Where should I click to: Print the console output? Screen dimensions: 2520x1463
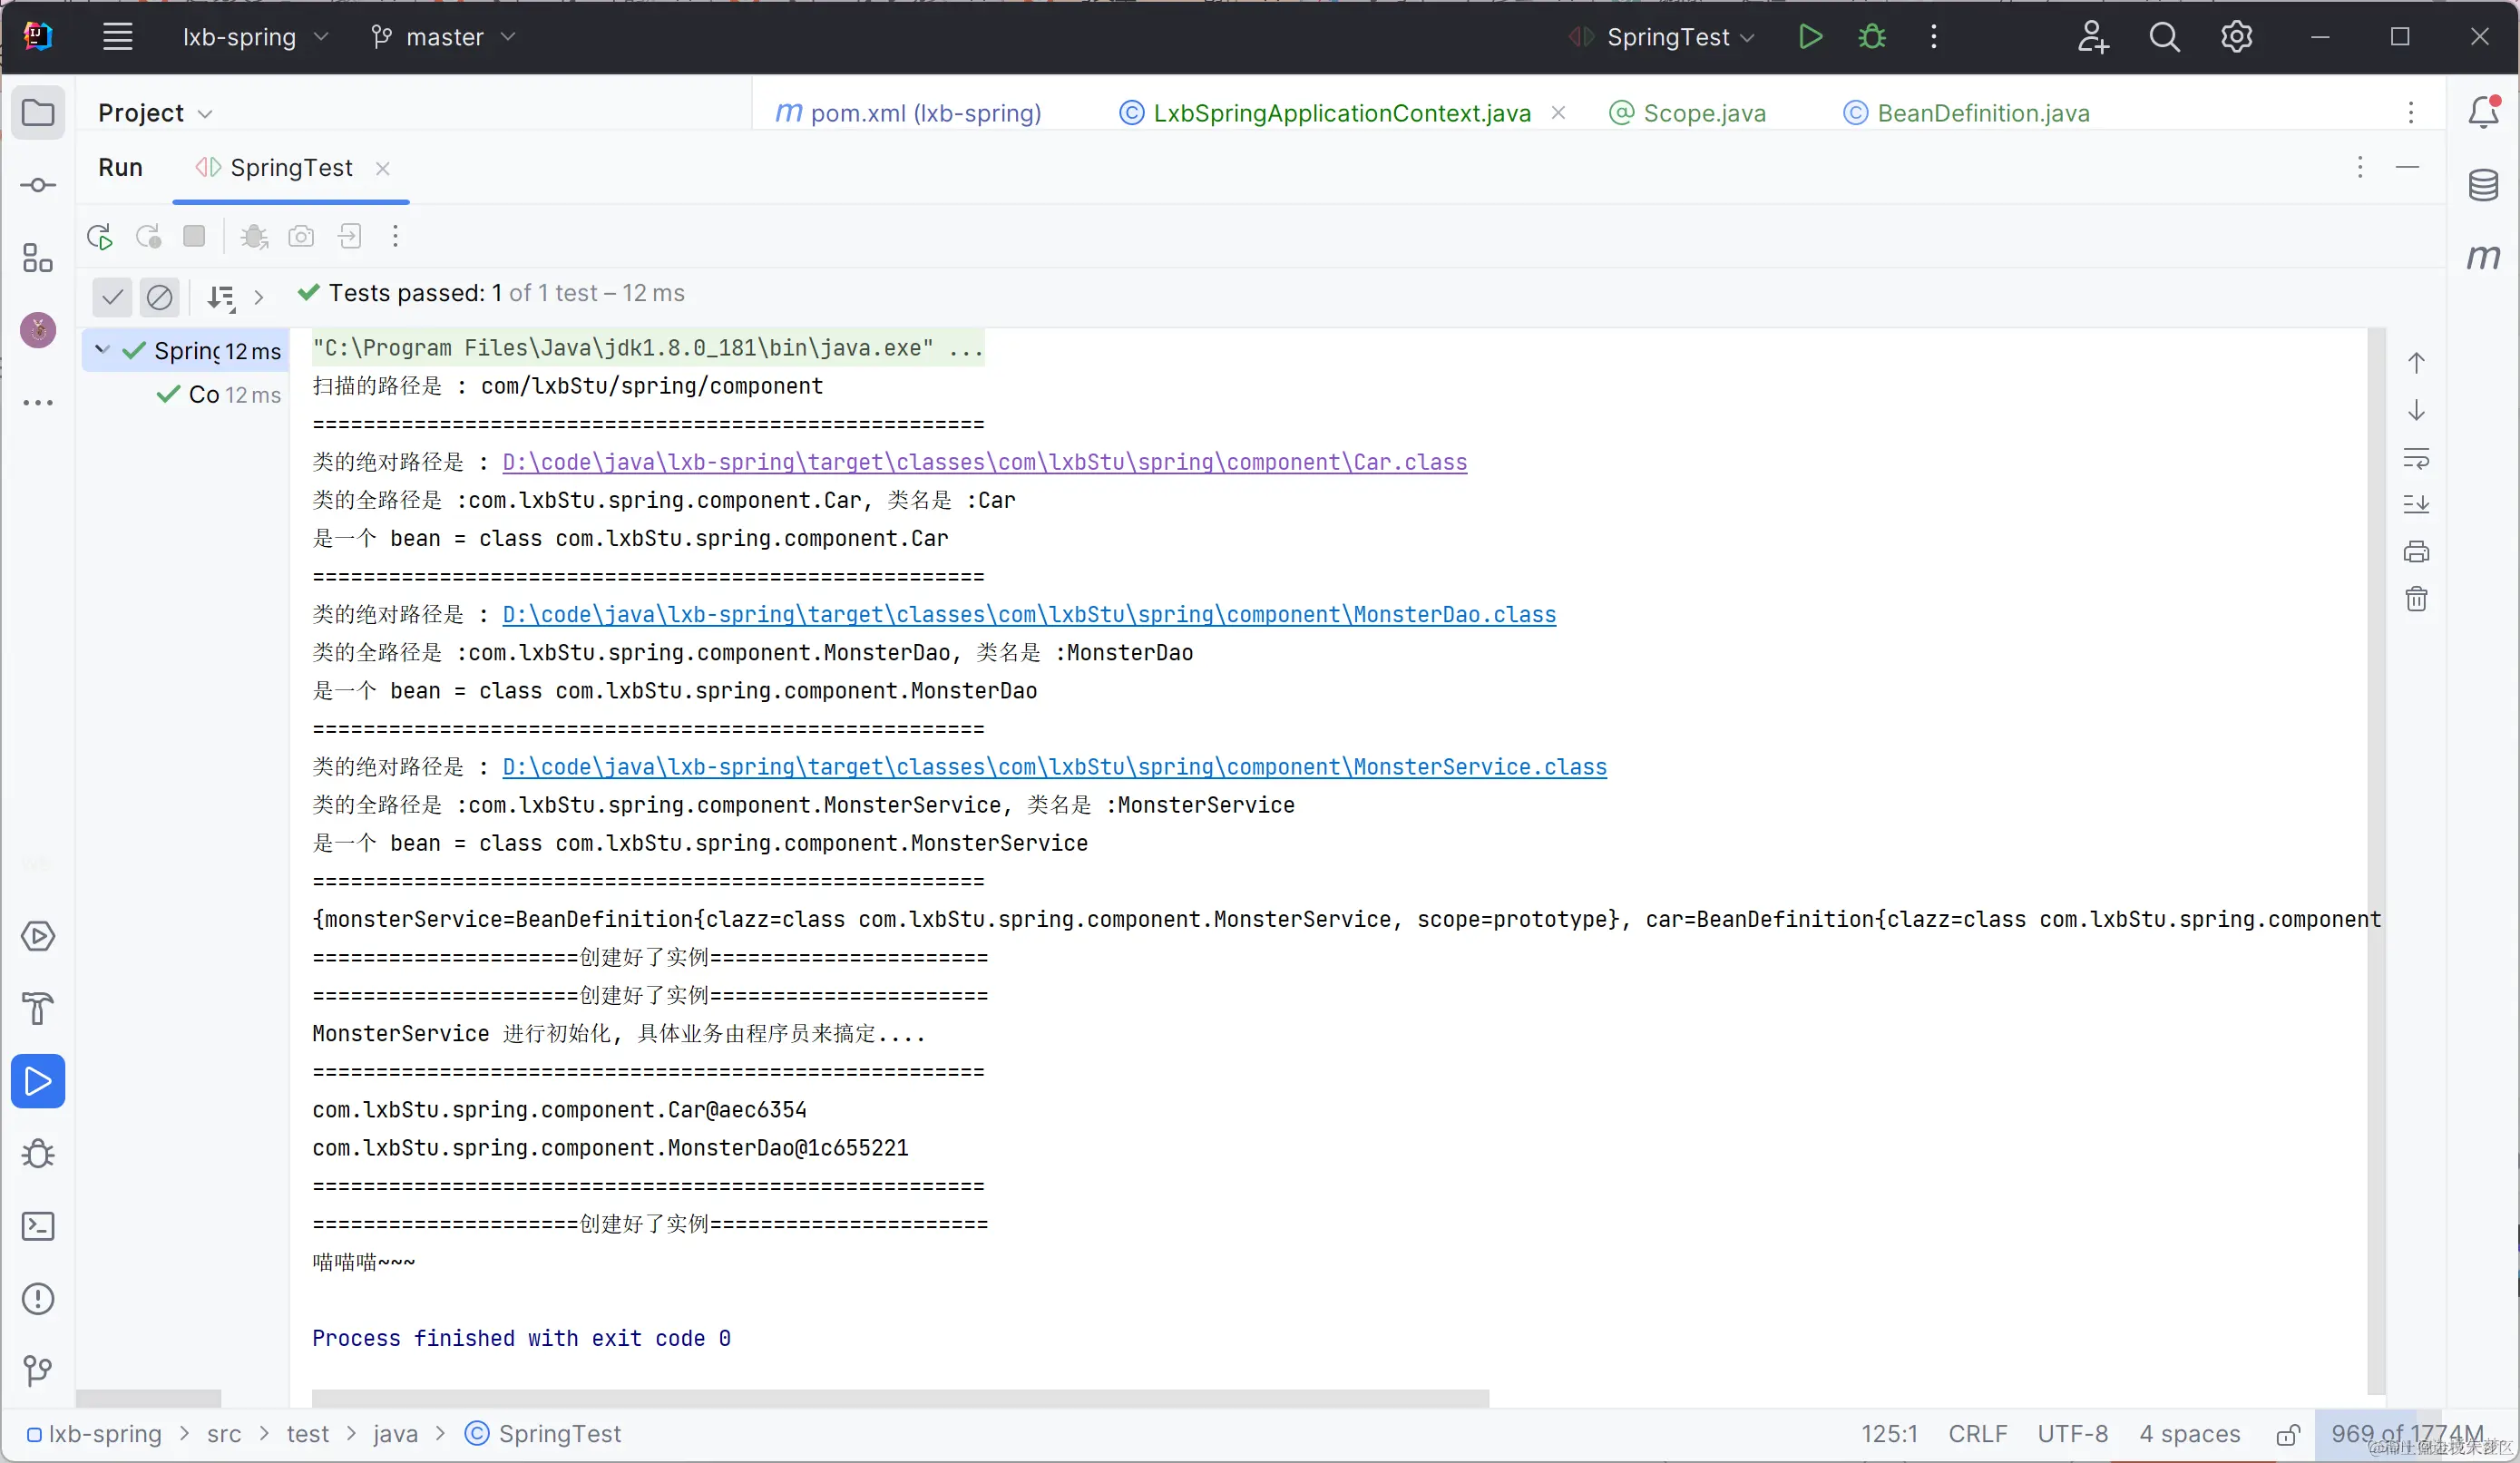(2416, 552)
